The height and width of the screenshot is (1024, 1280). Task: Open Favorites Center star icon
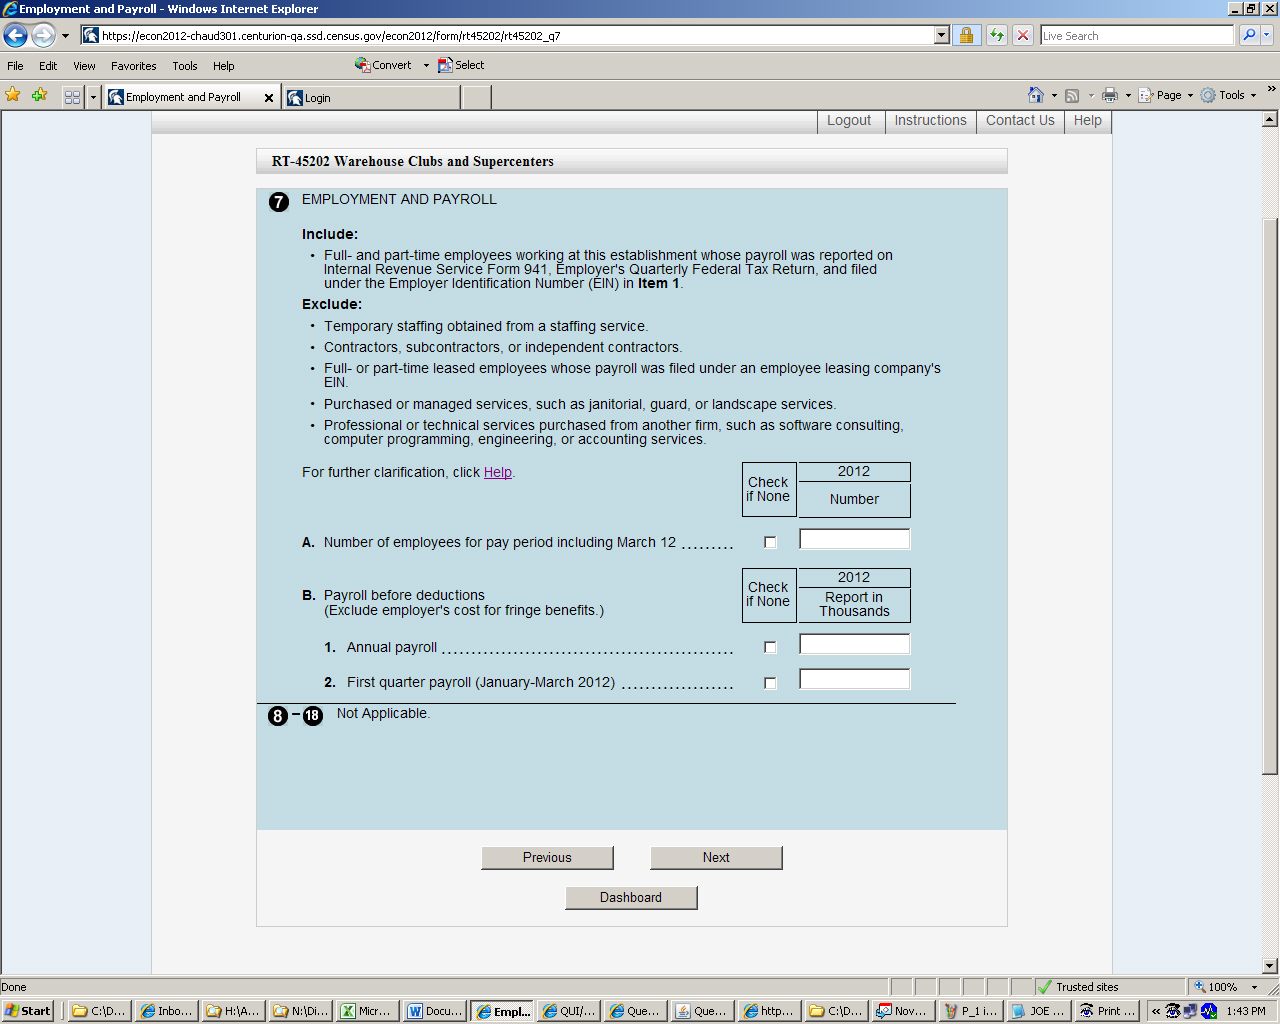[x=13, y=96]
